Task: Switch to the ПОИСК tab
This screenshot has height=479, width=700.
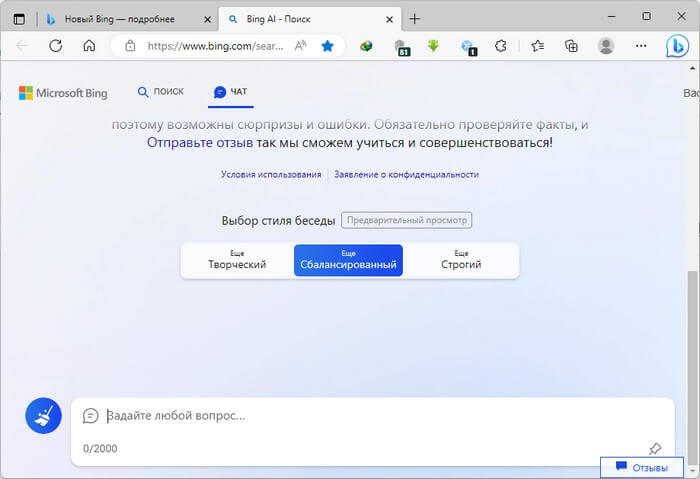Action: (x=161, y=92)
